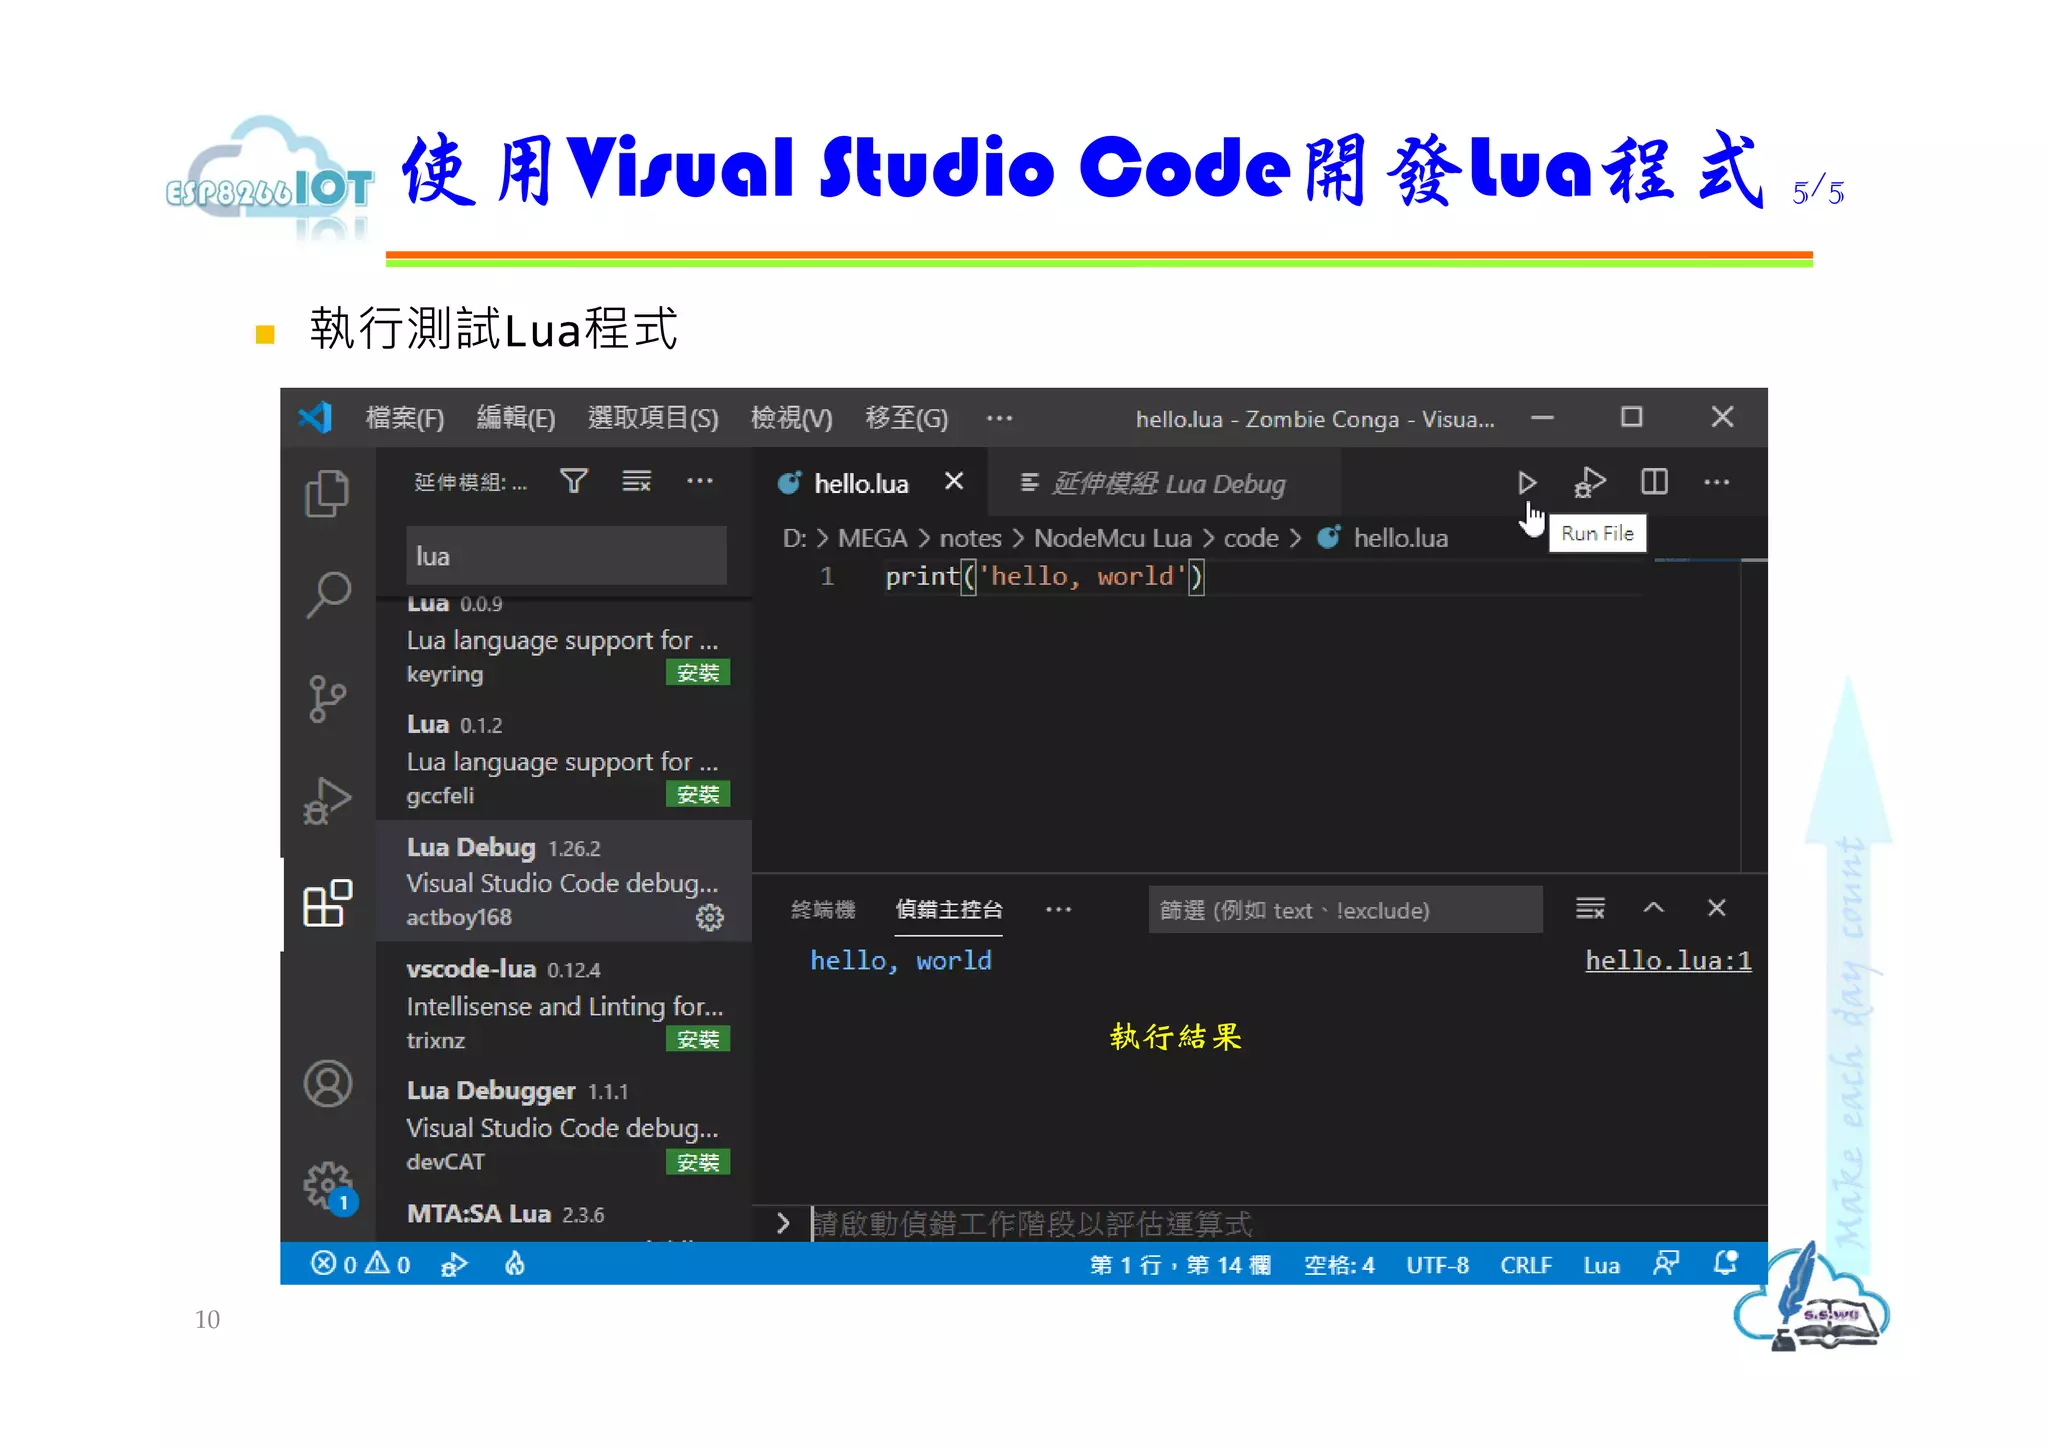Clear the debug console output
This screenshot has height=1448, width=2048.
[1590, 908]
